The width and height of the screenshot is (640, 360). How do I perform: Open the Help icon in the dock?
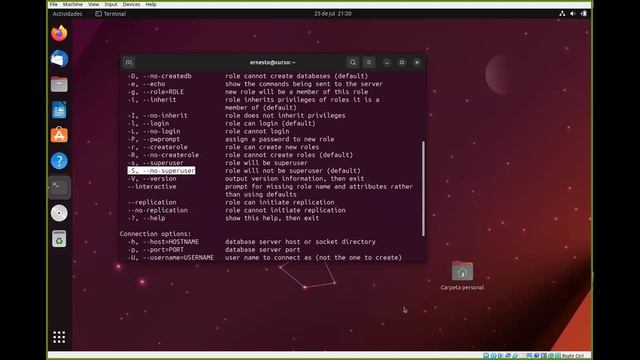tap(59, 161)
